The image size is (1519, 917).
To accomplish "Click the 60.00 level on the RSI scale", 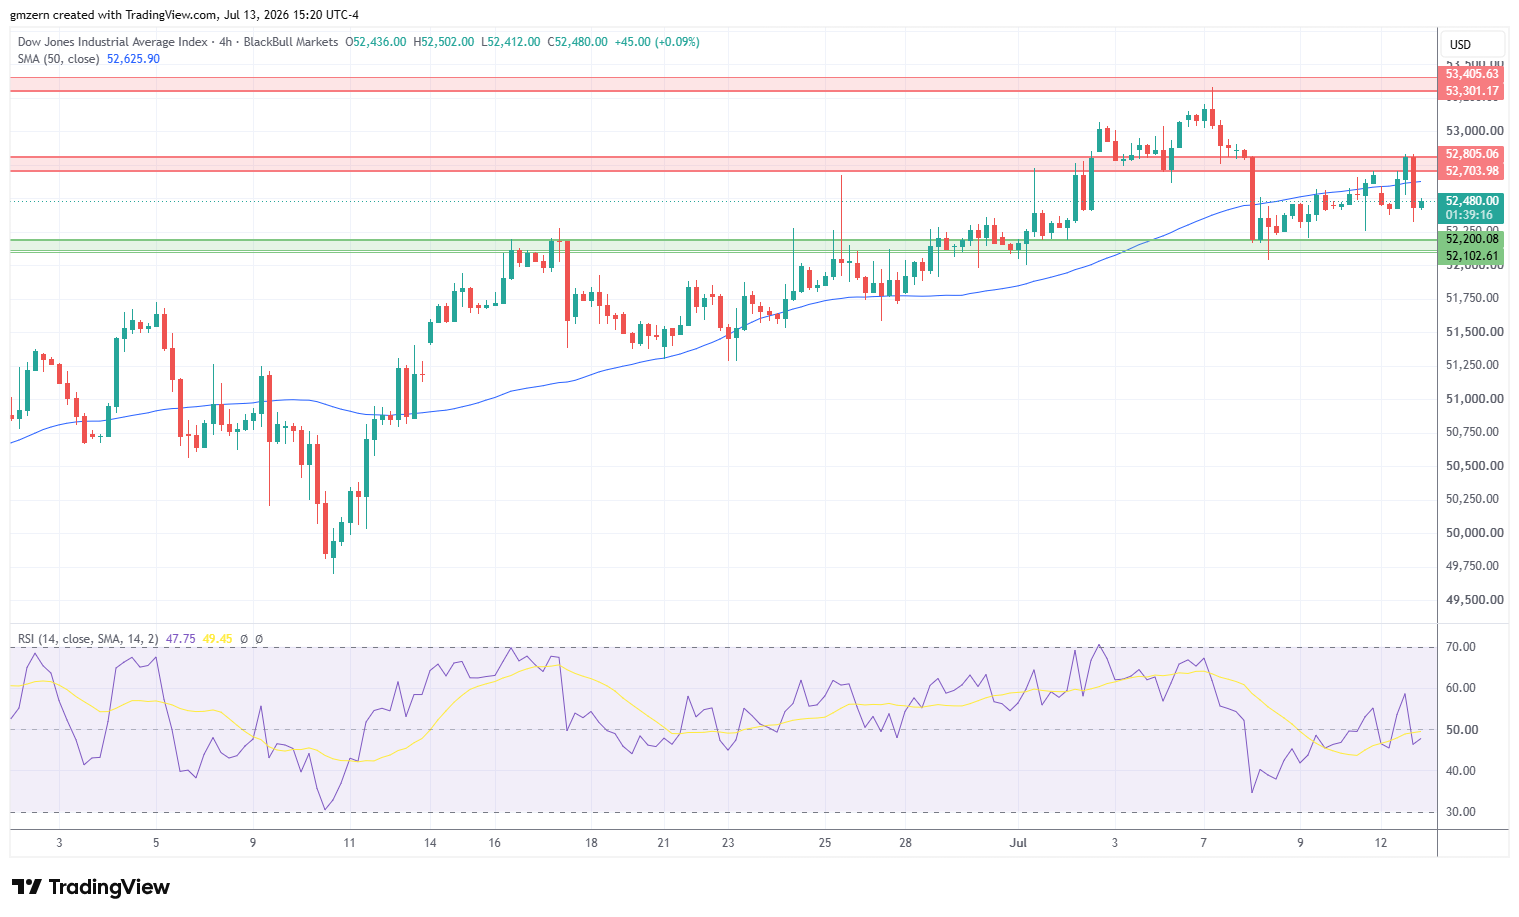I will coord(1461,688).
